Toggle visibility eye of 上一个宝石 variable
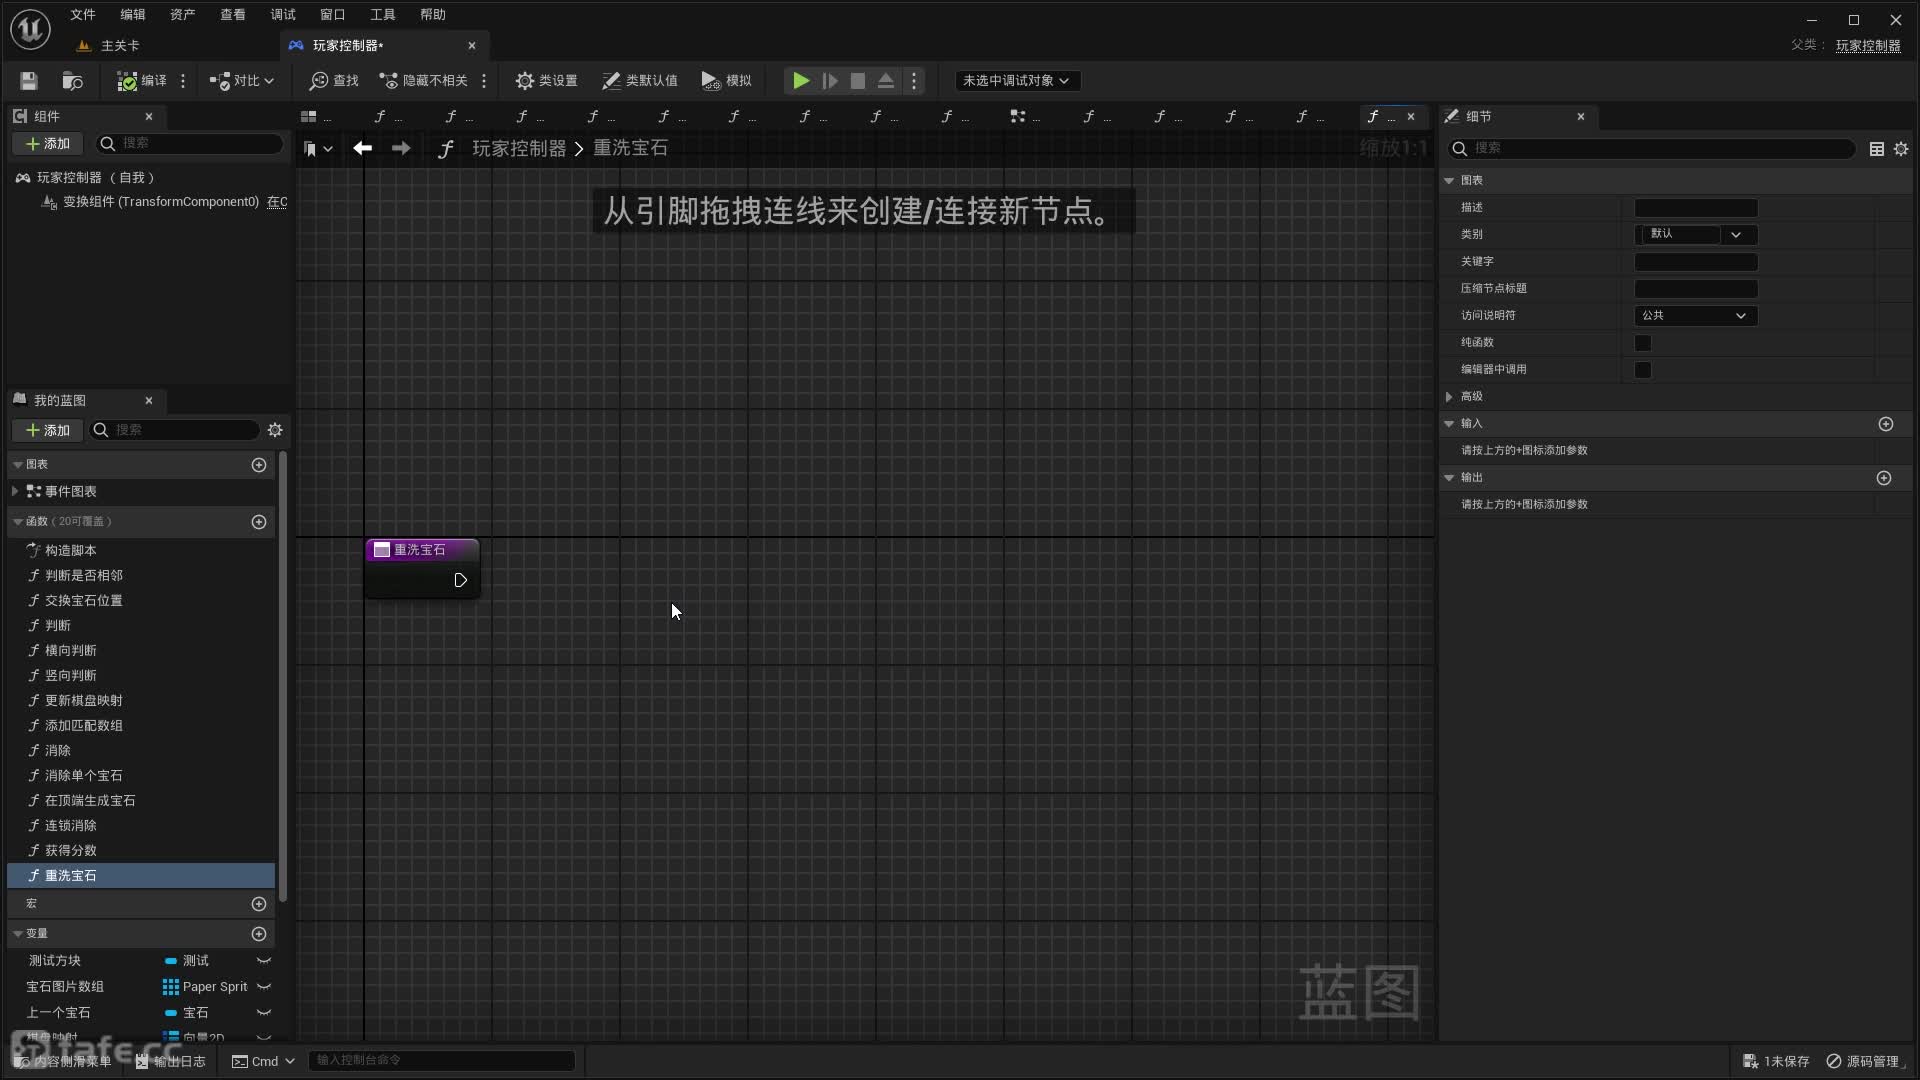Screen dimensions: 1920x1080 pyautogui.click(x=264, y=1013)
